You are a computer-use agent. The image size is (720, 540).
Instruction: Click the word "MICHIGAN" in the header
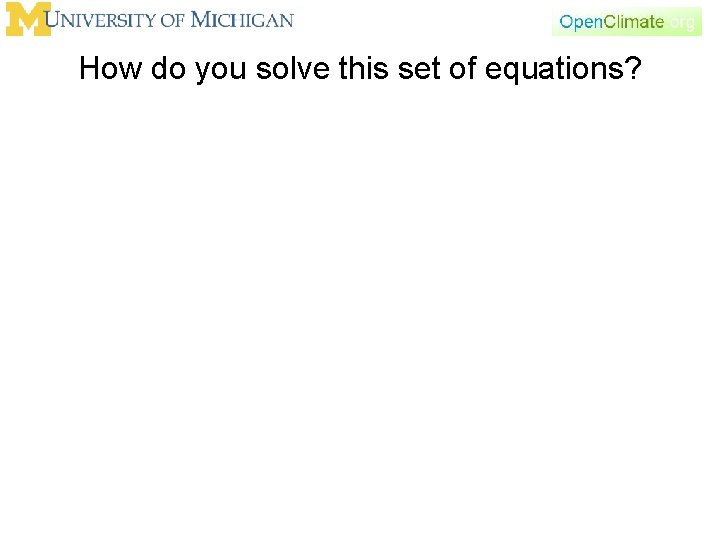click(x=242, y=20)
